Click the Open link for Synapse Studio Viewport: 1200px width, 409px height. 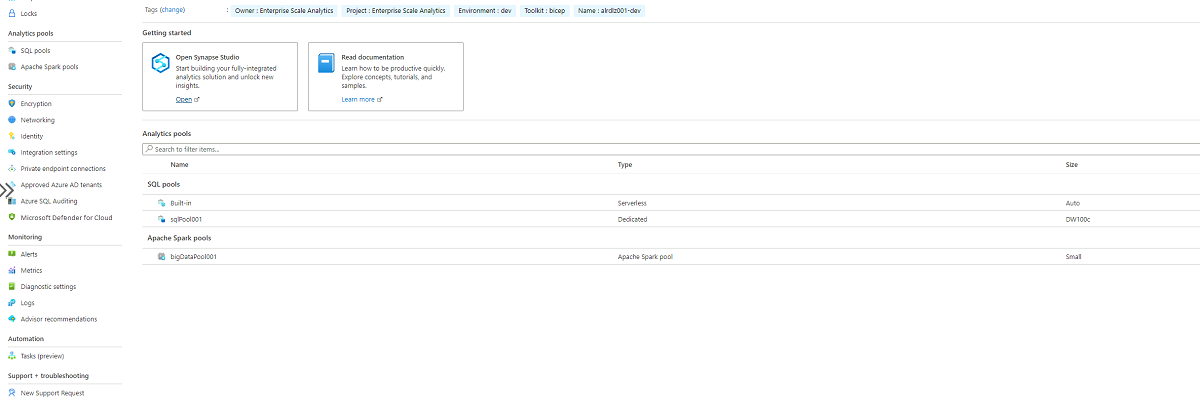(184, 100)
